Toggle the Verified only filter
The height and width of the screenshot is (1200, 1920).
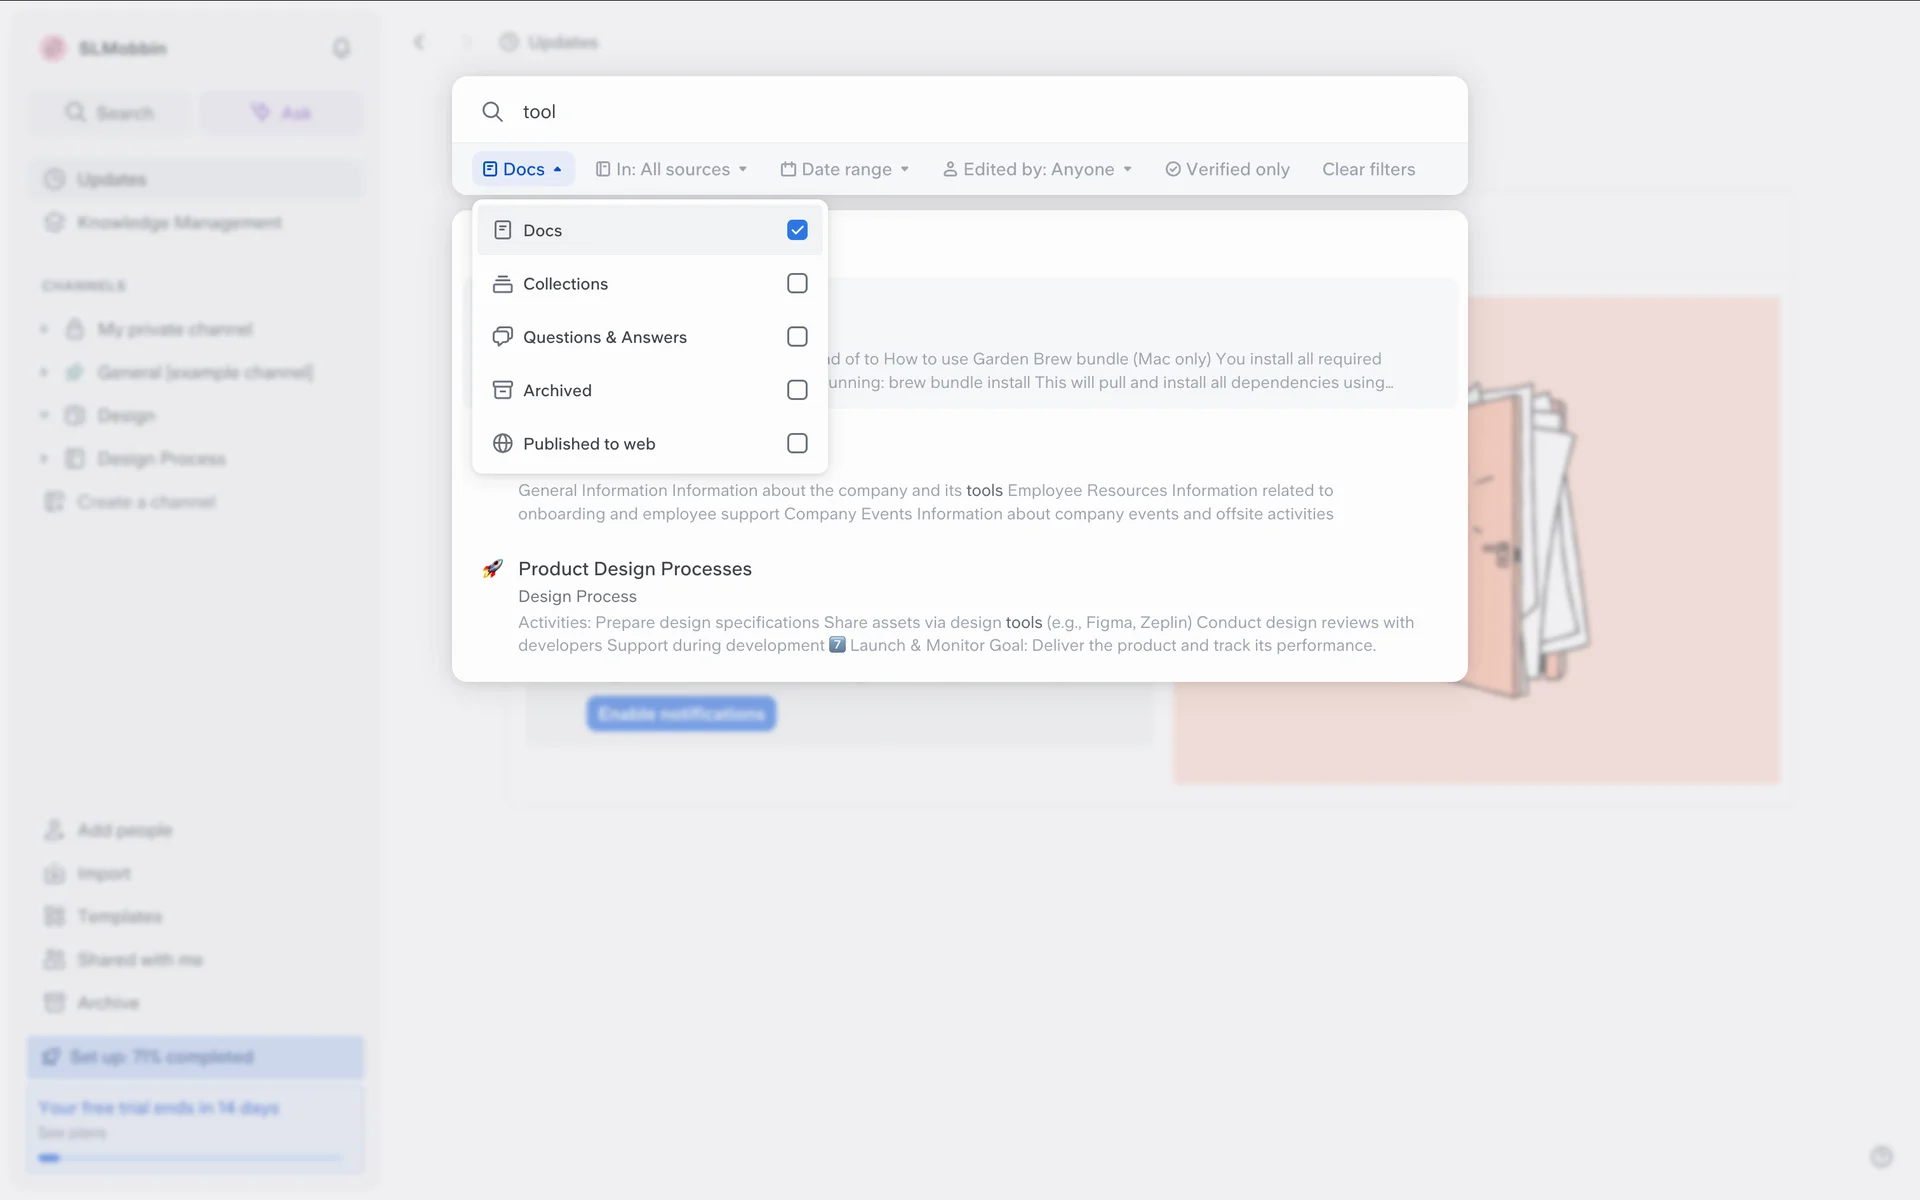click(1227, 169)
